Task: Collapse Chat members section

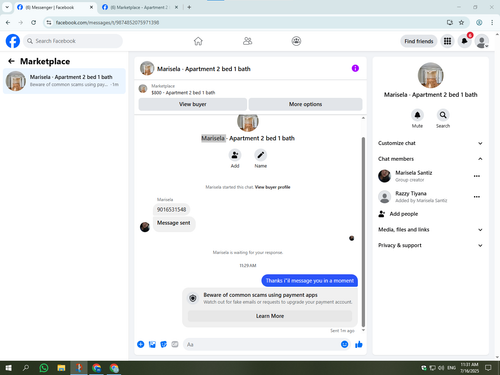Action: pos(430,159)
